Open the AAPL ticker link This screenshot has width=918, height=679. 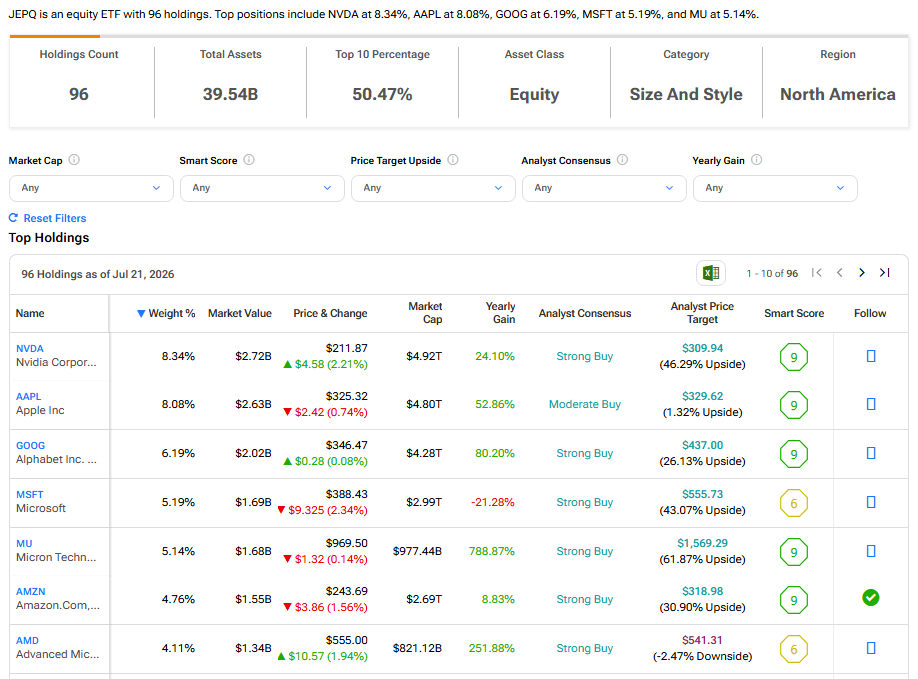coord(28,396)
